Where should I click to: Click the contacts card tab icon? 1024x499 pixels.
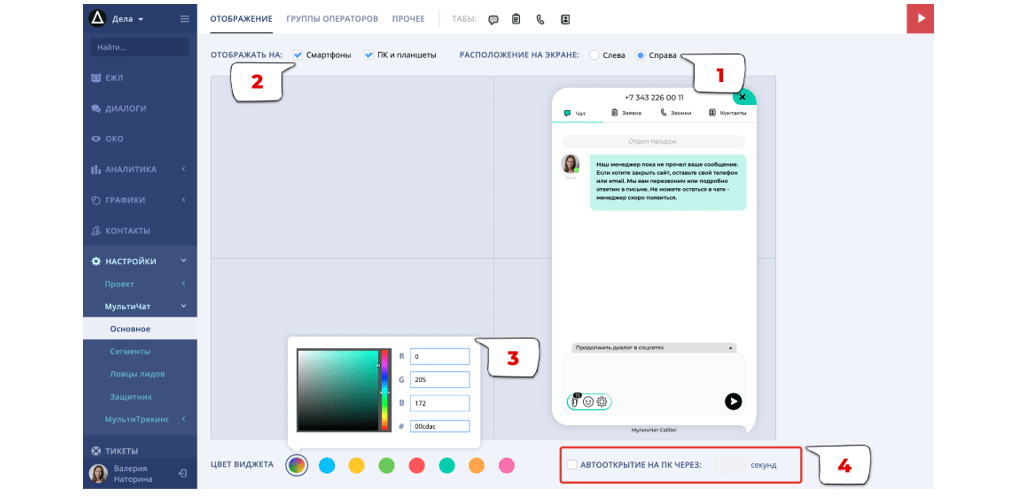(565, 19)
